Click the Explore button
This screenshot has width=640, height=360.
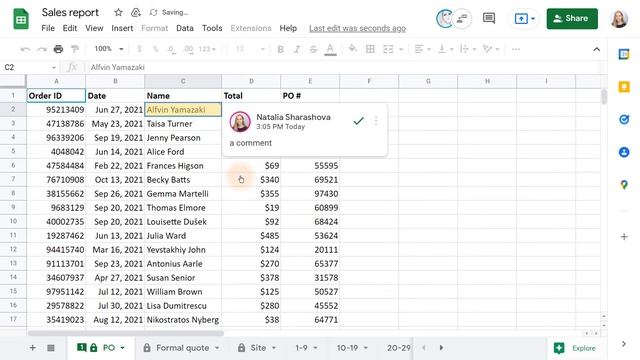(576, 348)
